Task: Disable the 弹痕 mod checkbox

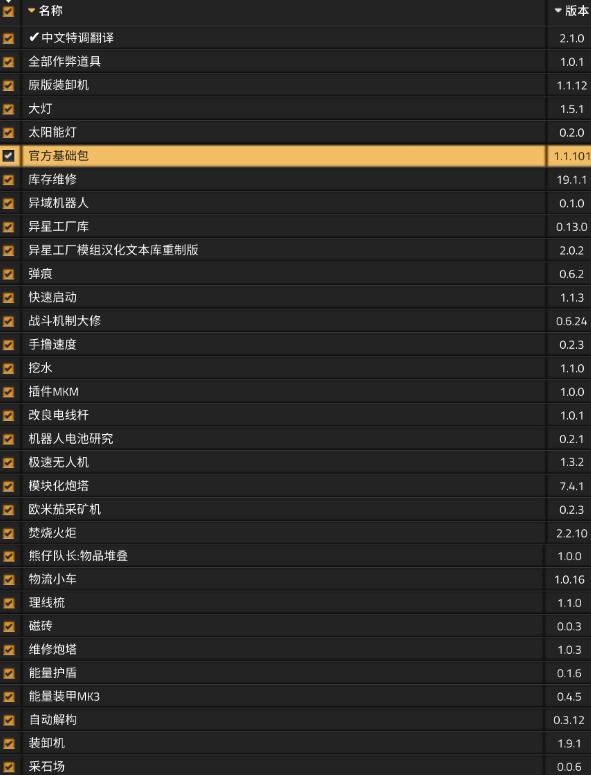Action: pyautogui.click(x=8, y=274)
